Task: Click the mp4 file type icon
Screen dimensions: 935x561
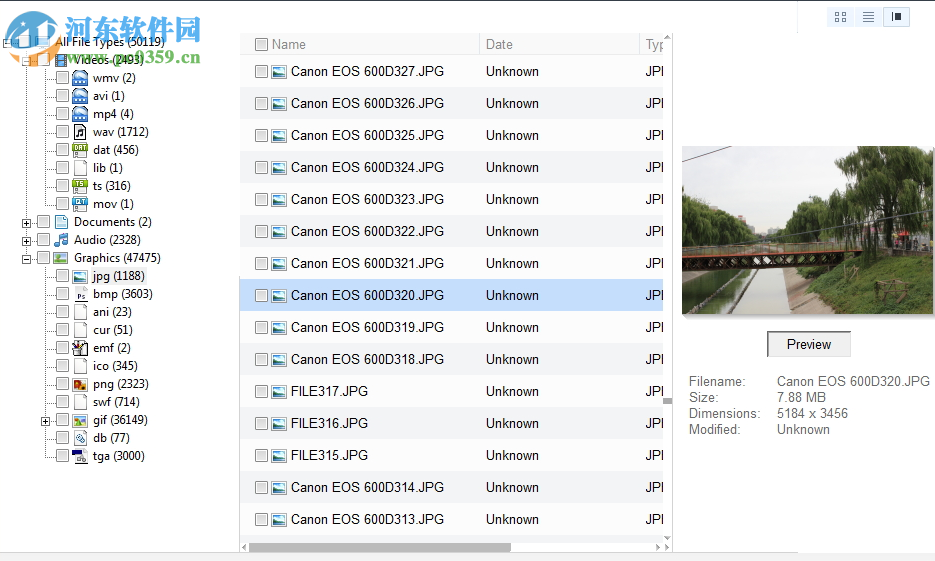Action: coord(80,114)
